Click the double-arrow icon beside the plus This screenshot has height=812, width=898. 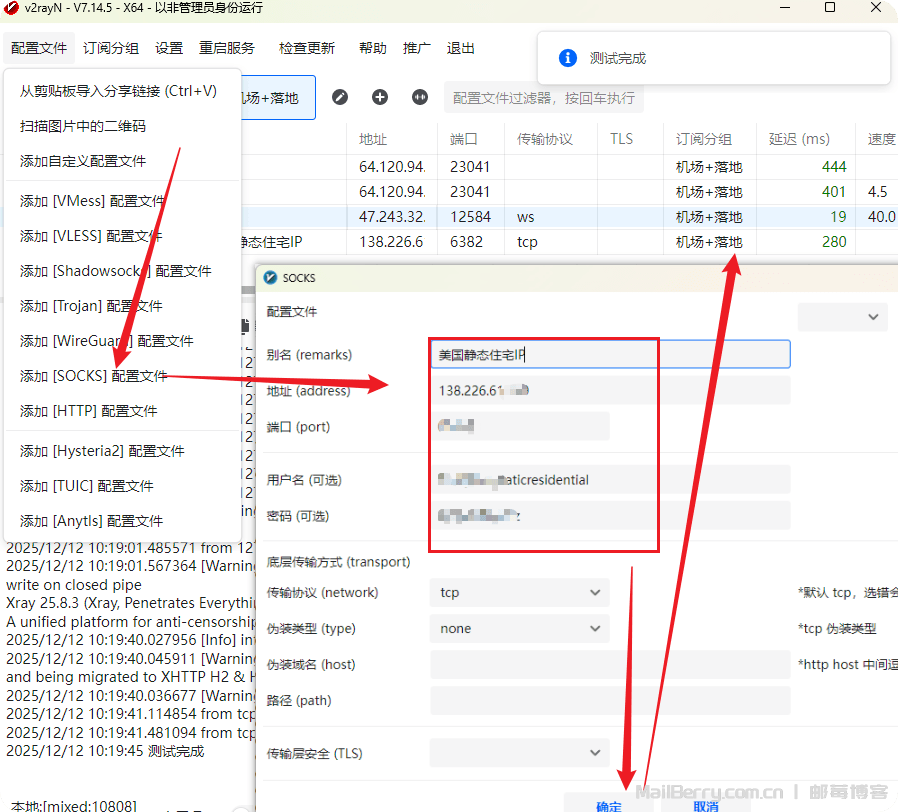[420, 97]
